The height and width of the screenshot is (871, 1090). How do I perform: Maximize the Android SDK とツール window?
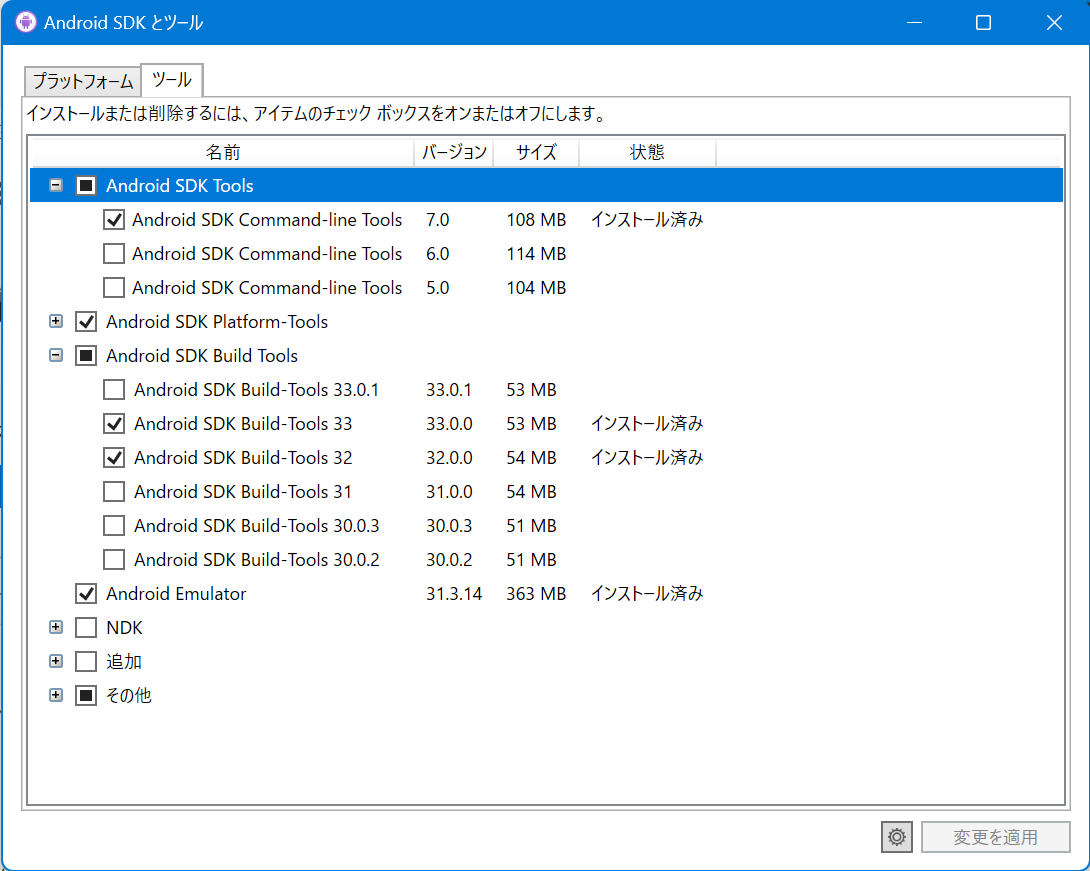click(983, 22)
